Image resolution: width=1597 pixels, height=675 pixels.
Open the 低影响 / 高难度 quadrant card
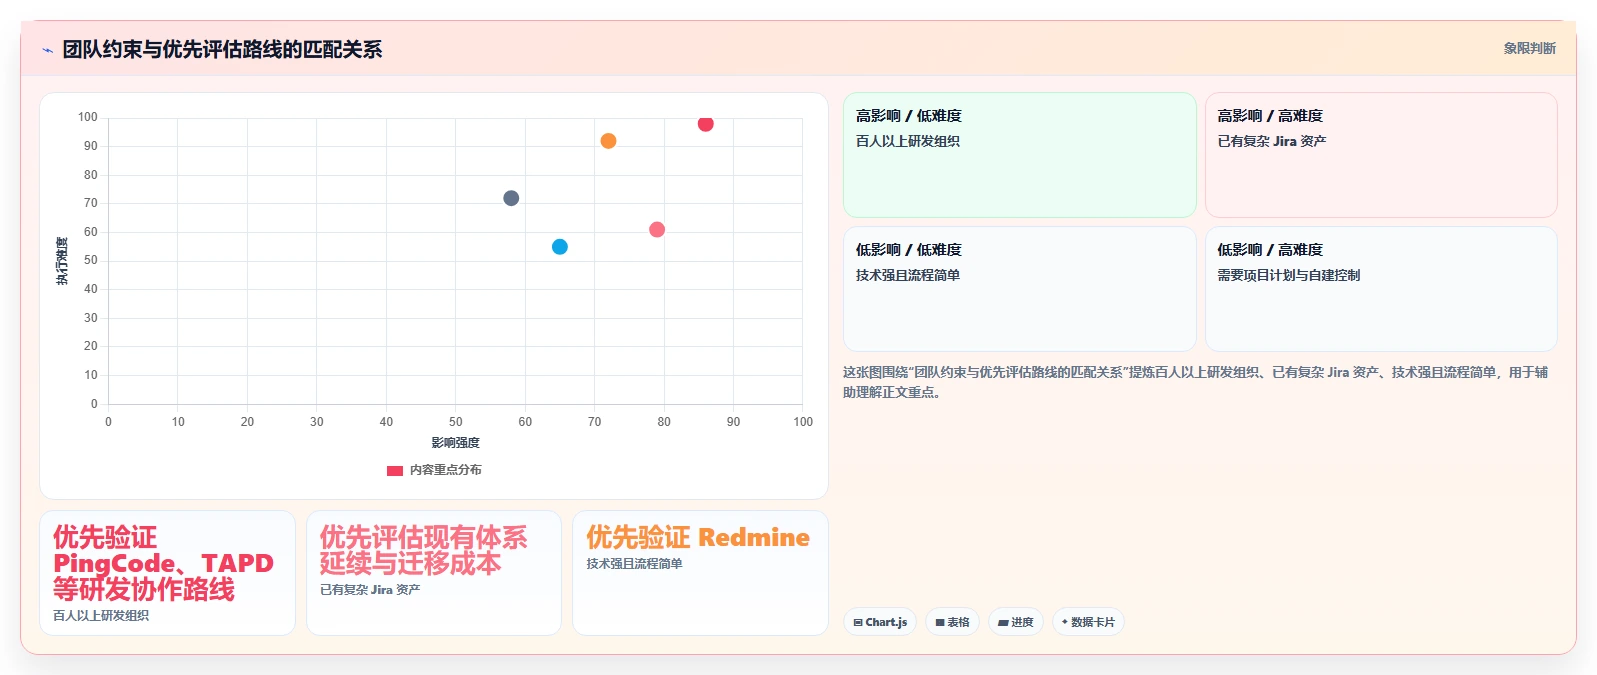pos(1381,289)
